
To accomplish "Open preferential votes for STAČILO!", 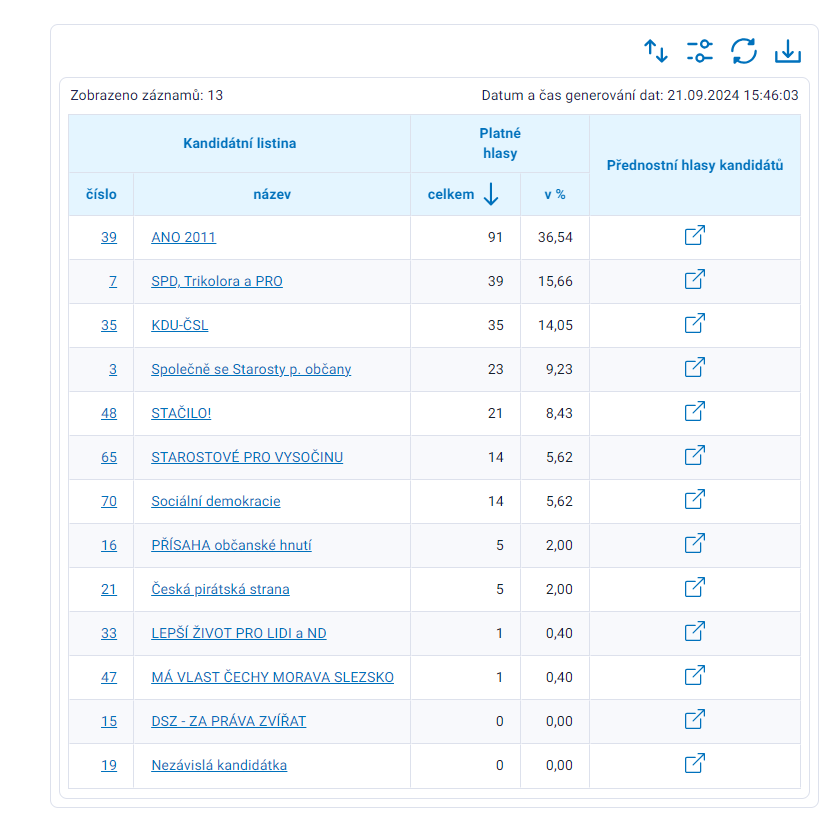I will (695, 412).
